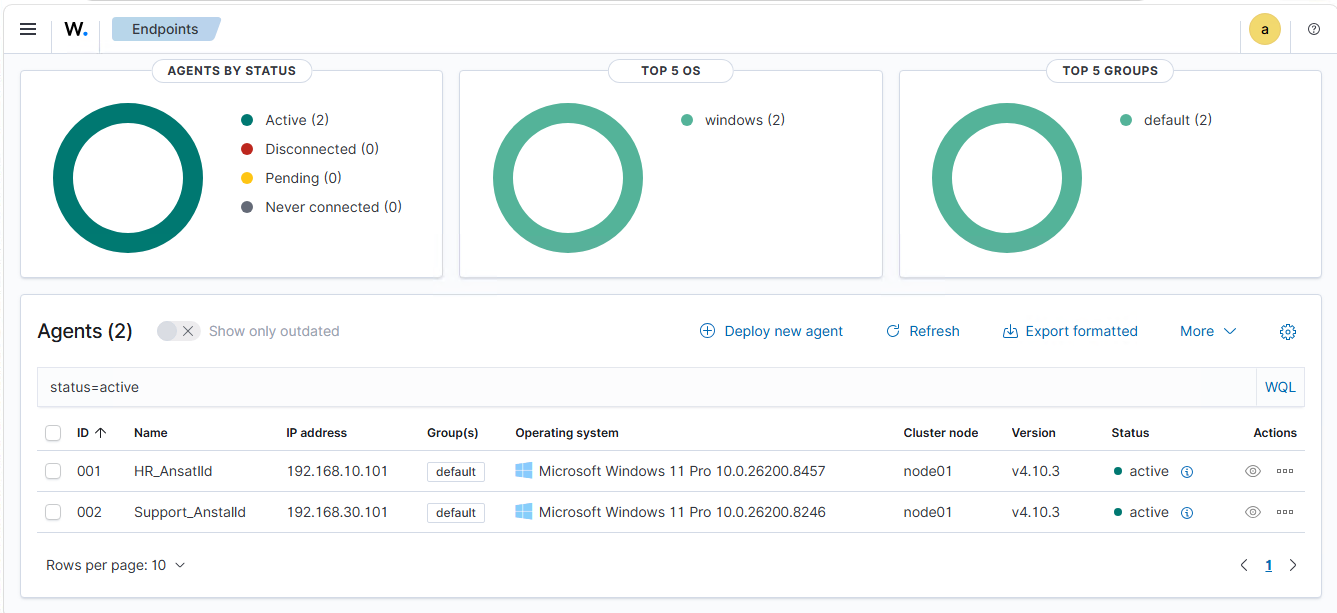Expand the More dropdown
Image resolution: width=1337 pixels, height=613 pixels.
coord(1208,331)
